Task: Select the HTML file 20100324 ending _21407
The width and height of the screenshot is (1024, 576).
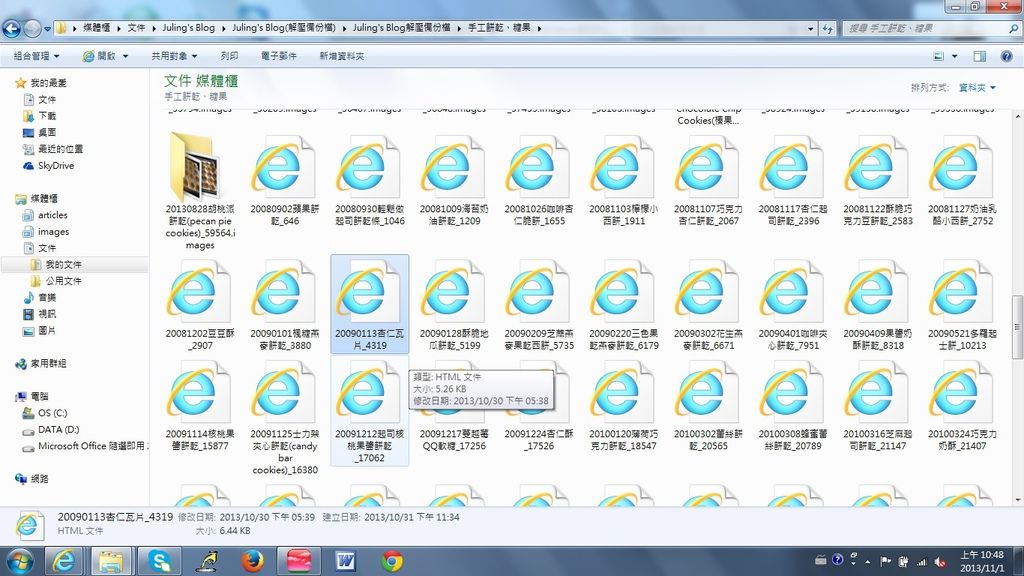Action: (963, 406)
